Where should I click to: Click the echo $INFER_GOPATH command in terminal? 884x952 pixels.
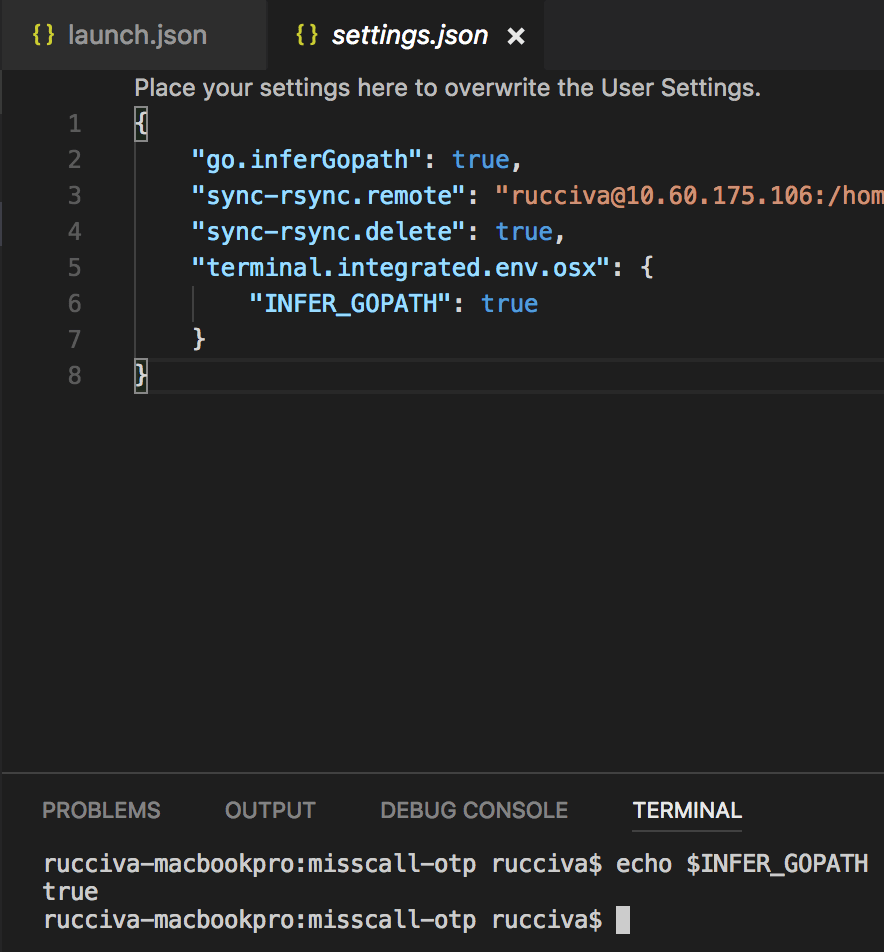coord(742,863)
